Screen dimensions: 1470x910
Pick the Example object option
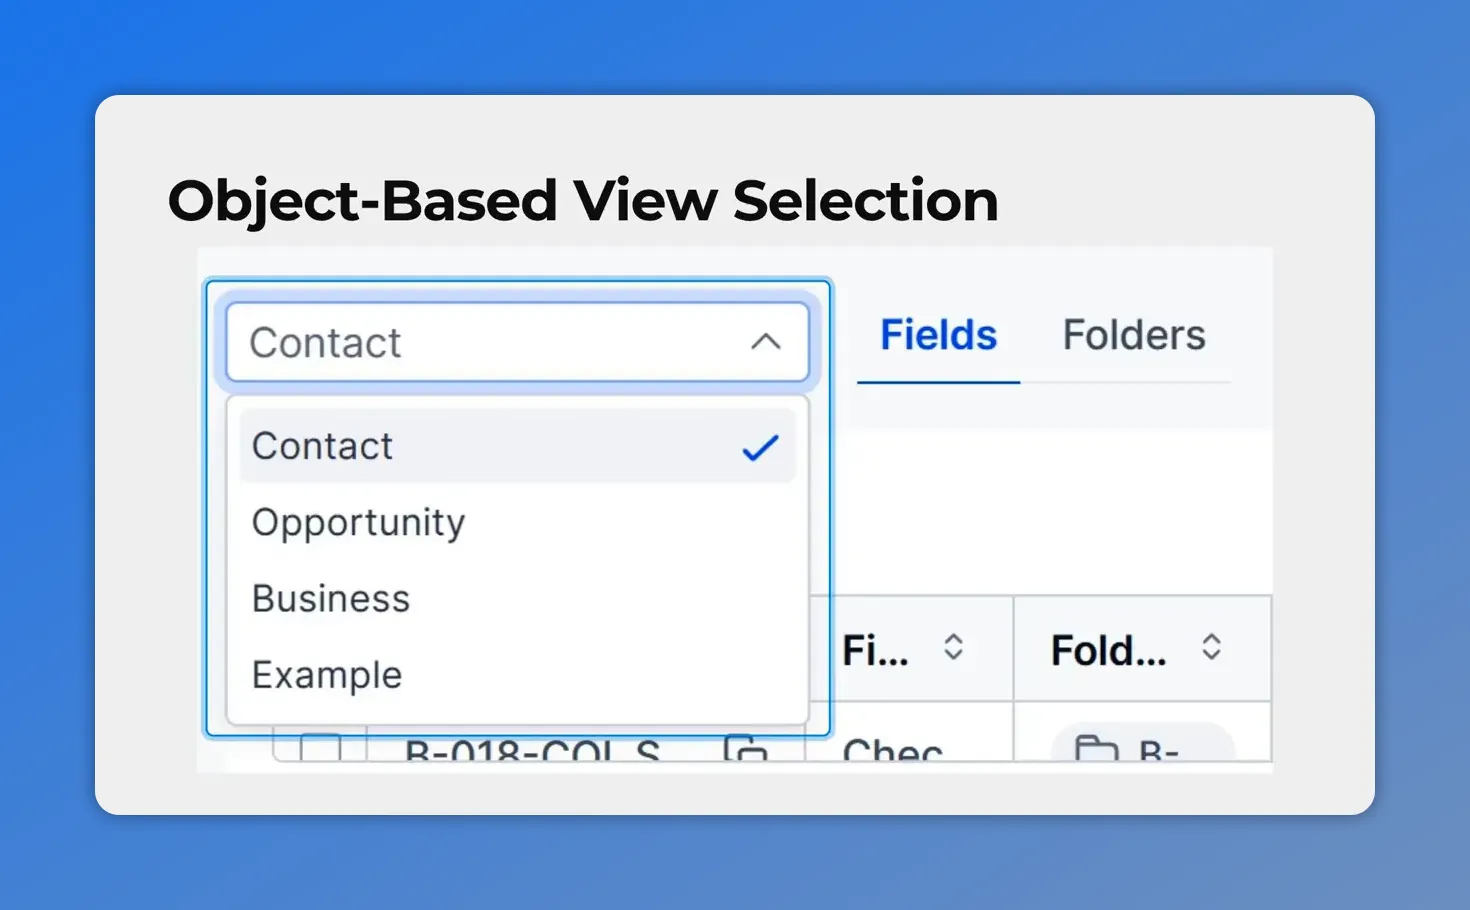[327, 675]
